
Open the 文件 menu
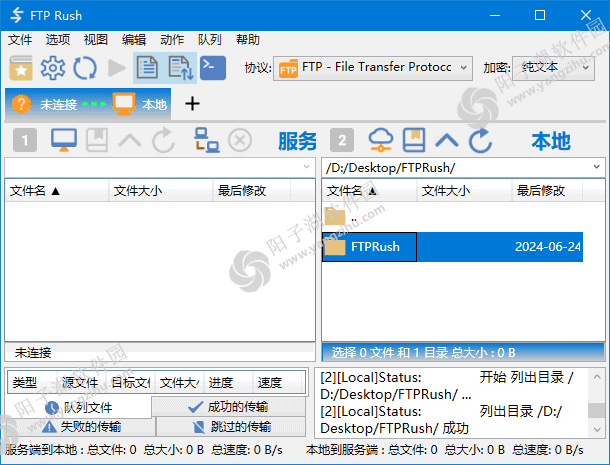pyautogui.click(x=20, y=40)
